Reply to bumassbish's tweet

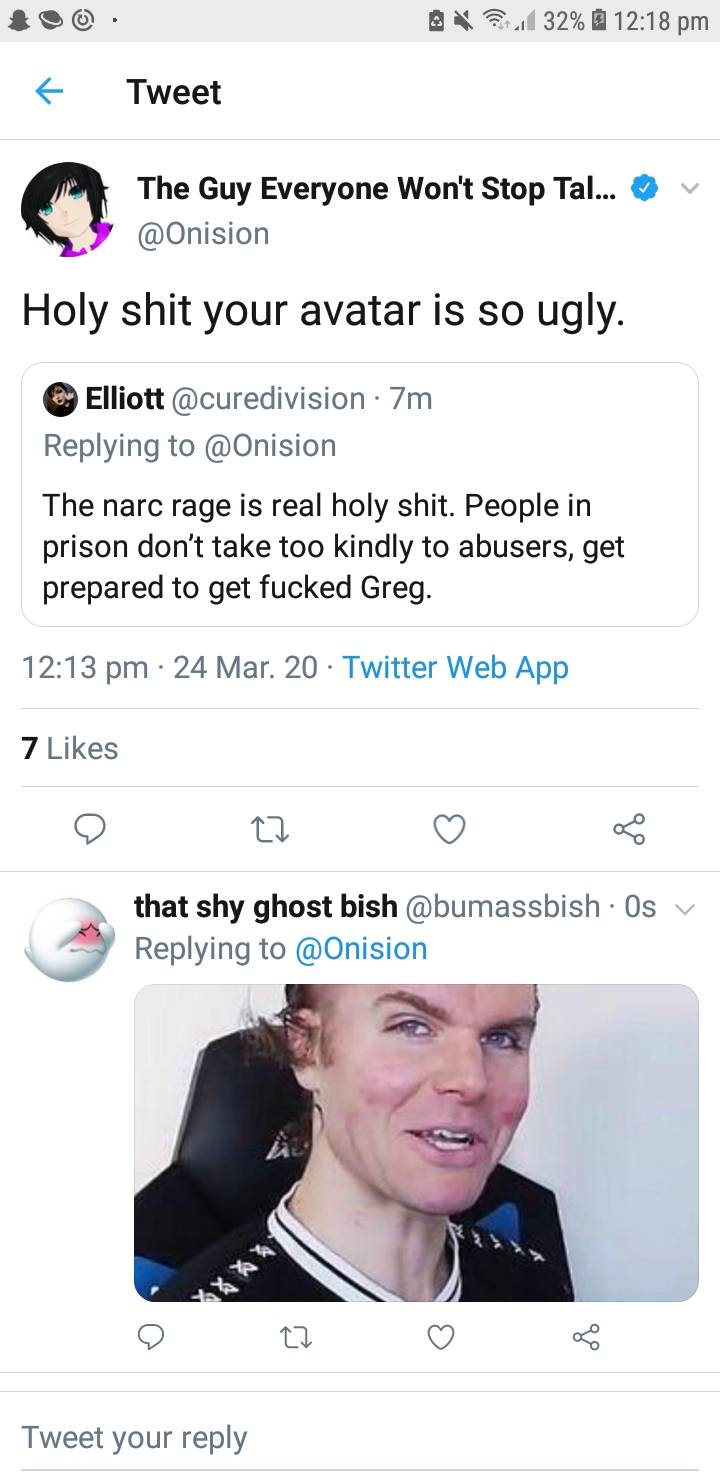pyautogui.click(x=151, y=1337)
